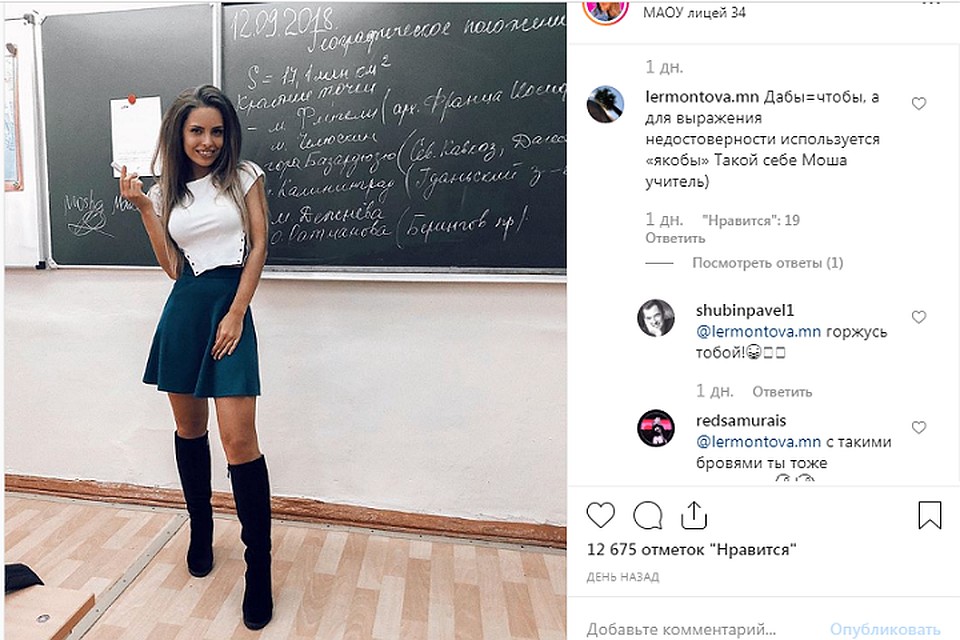Like the lermontova.mn comment
Screen dimensions: 960x640
click(x=918, y=104)
